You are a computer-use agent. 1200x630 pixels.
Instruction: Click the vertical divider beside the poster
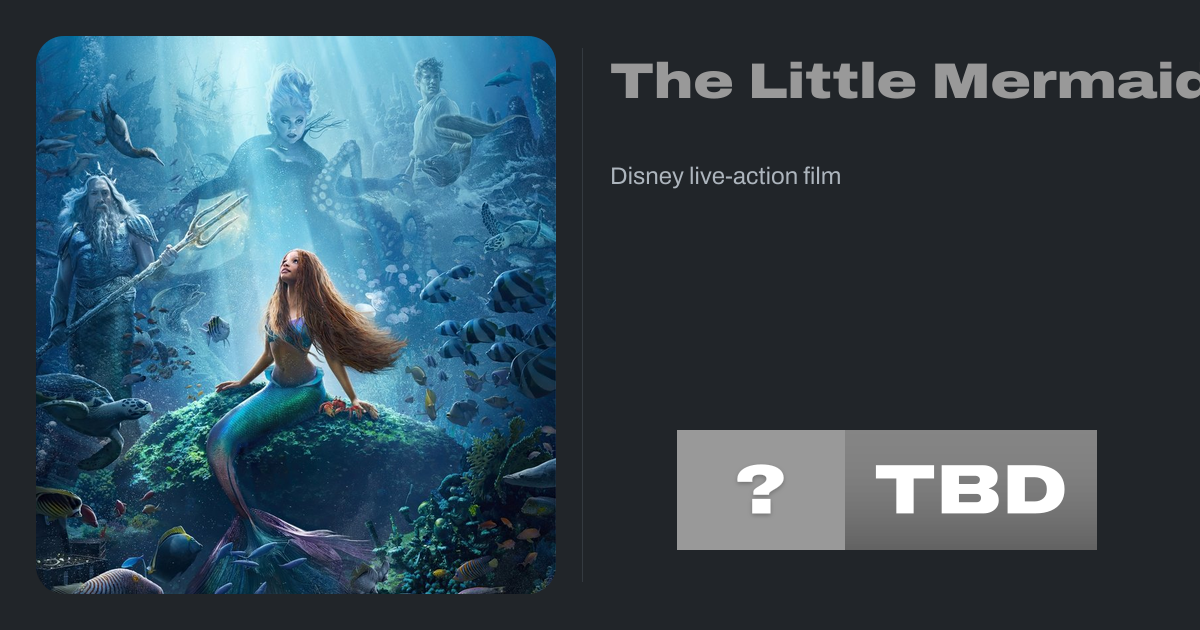point(583,314)
